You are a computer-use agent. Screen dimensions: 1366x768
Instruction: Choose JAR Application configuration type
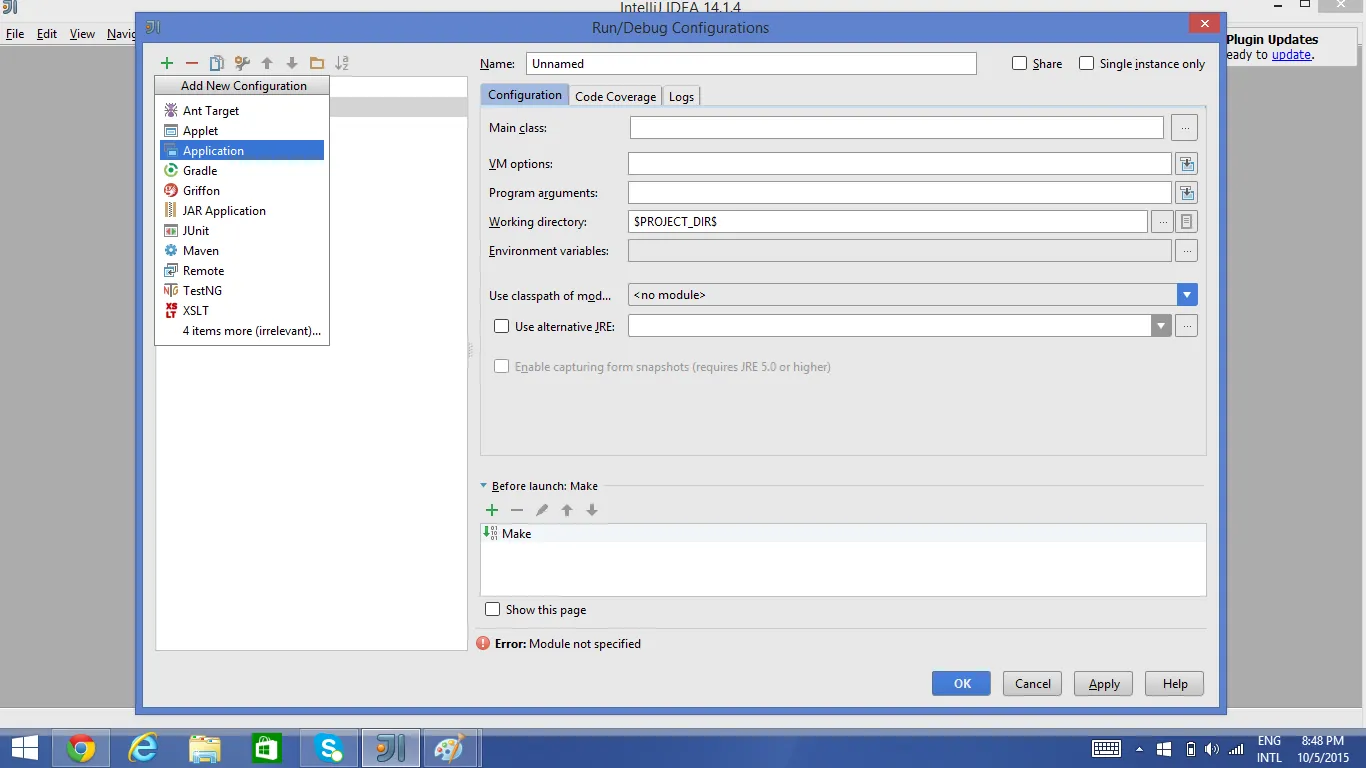(242, 211)
